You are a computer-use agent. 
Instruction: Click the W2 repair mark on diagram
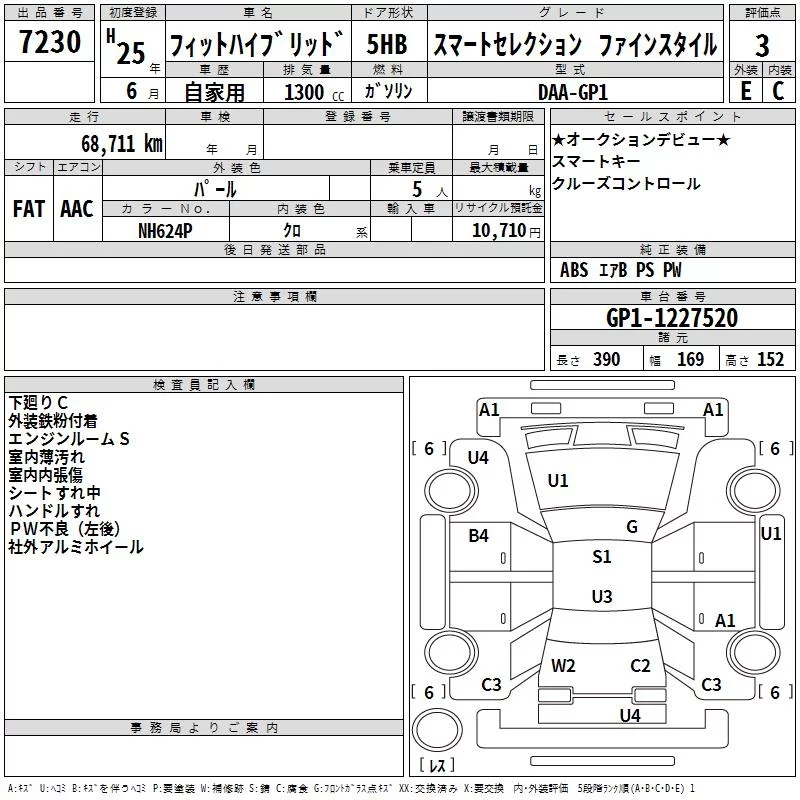(563, 666)
